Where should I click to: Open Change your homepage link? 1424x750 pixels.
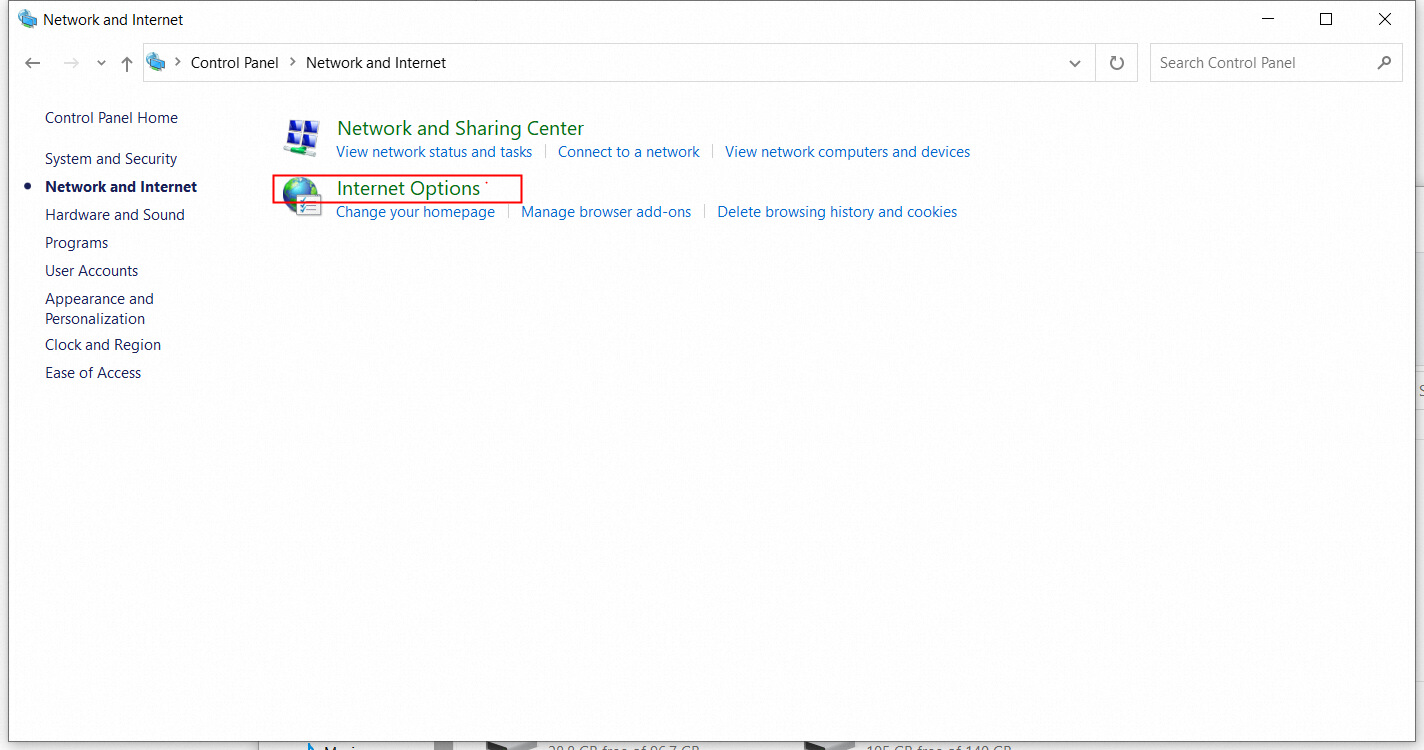click(415, 212)
